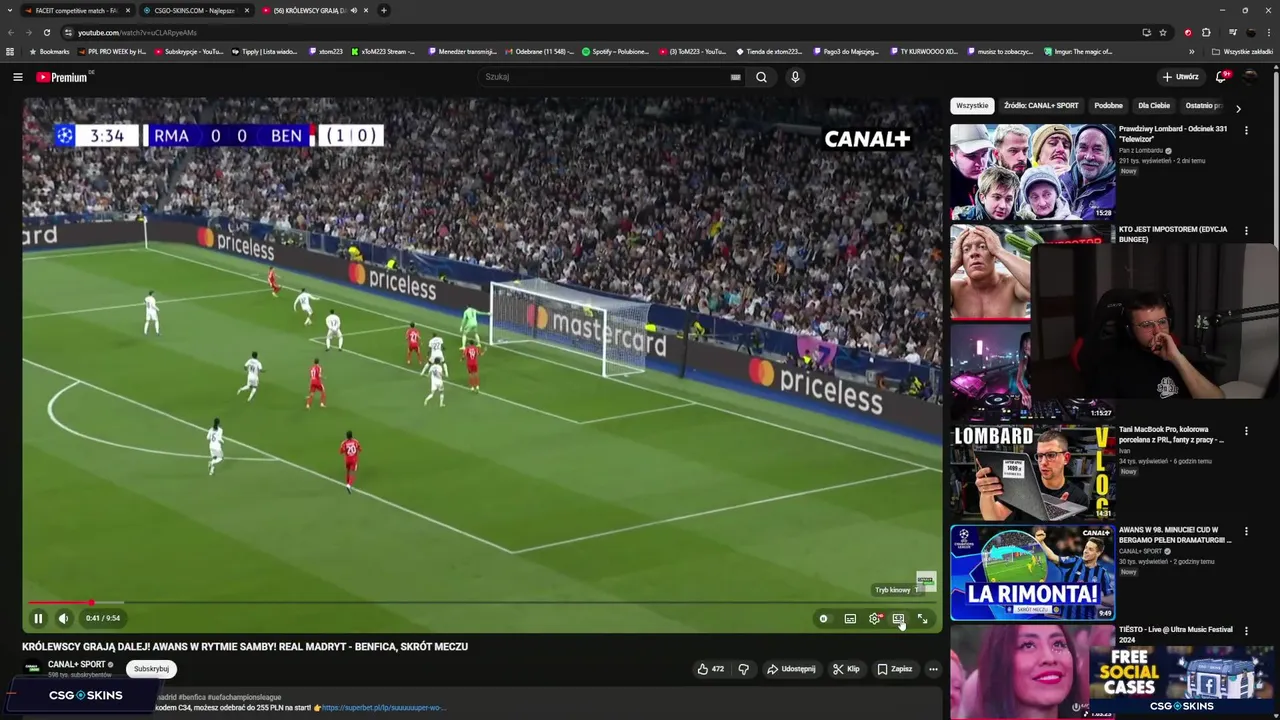This screenshot has width=1280, height=720.
Task: Dislike the video with the thumbs-down
Action: click(x=743, y=669)
